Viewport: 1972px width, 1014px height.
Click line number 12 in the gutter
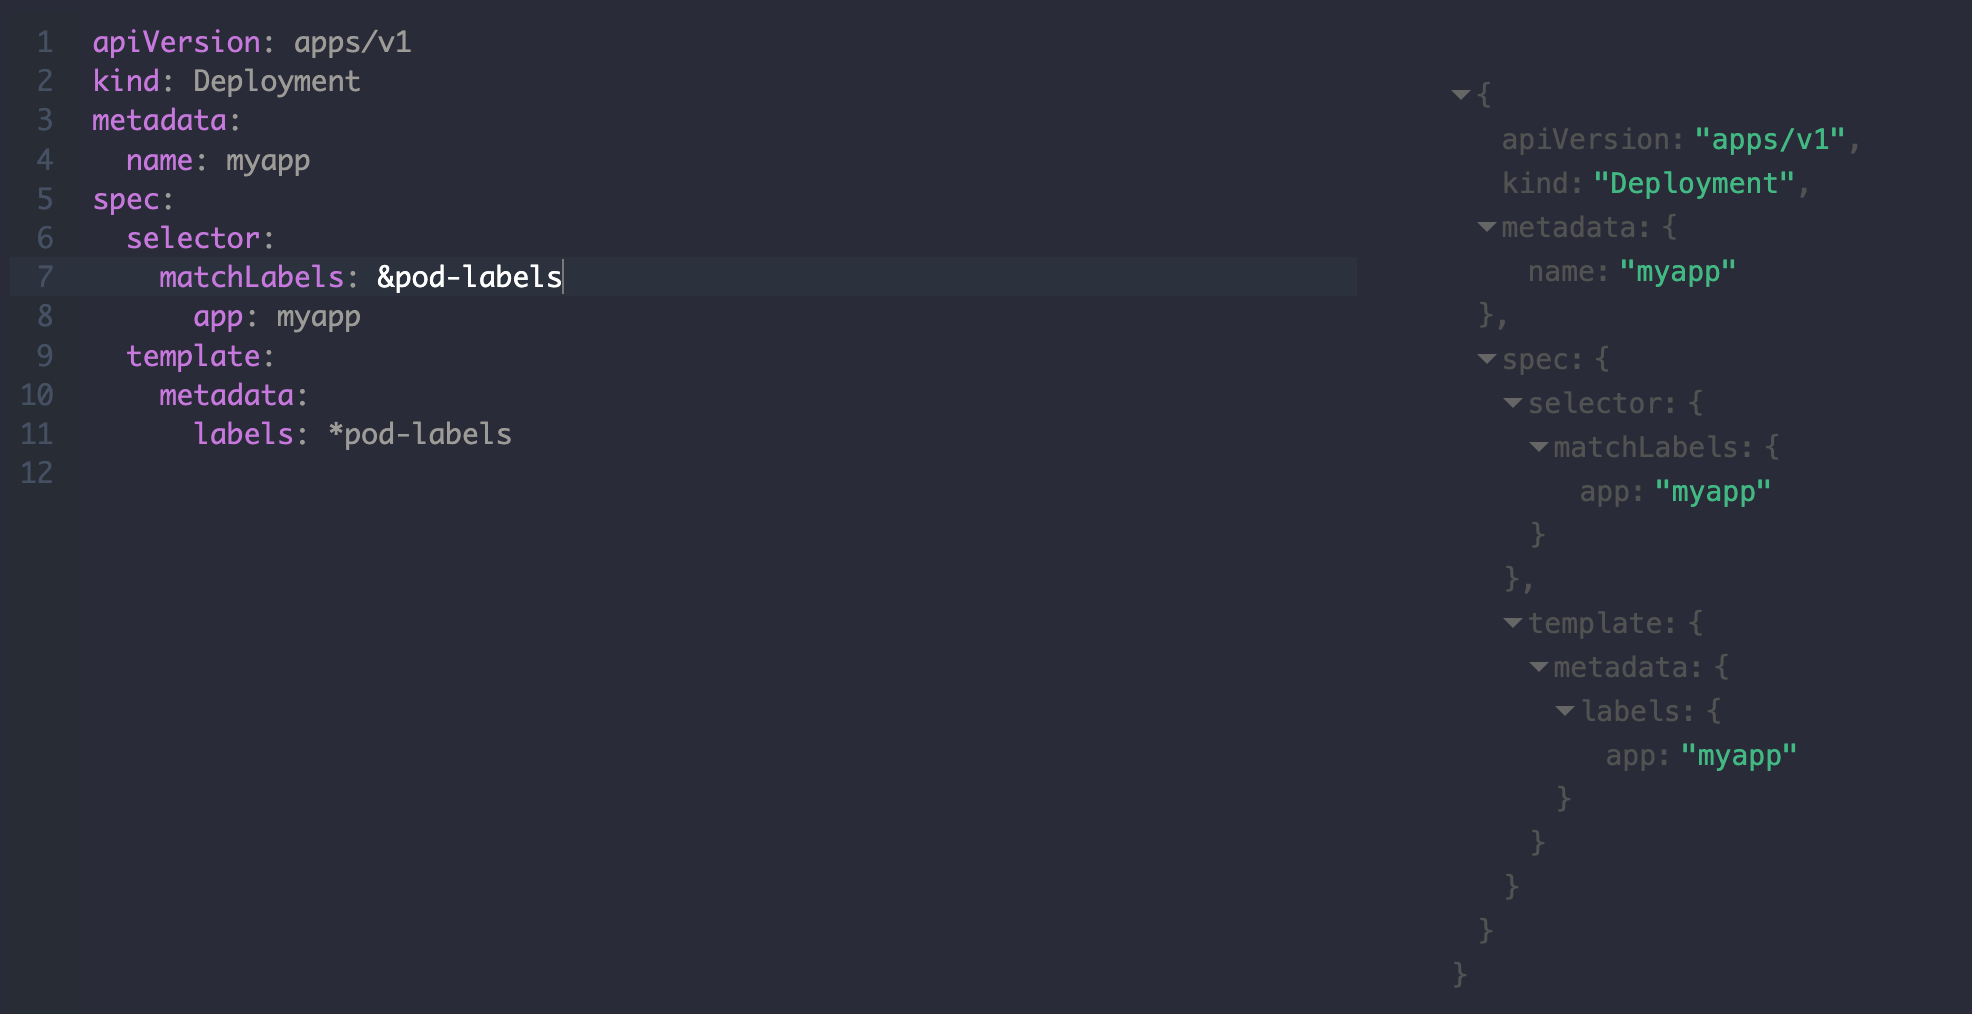37,473
